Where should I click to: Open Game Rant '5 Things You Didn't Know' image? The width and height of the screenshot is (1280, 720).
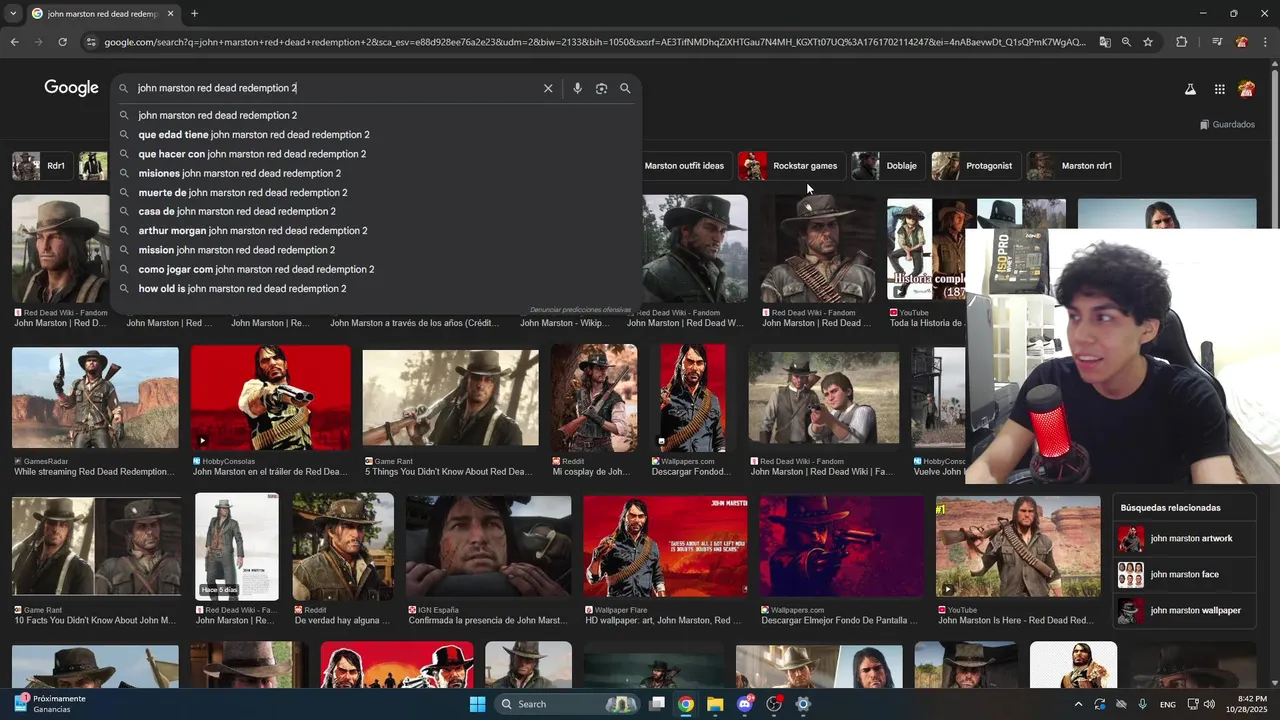(x=450, y=398)
